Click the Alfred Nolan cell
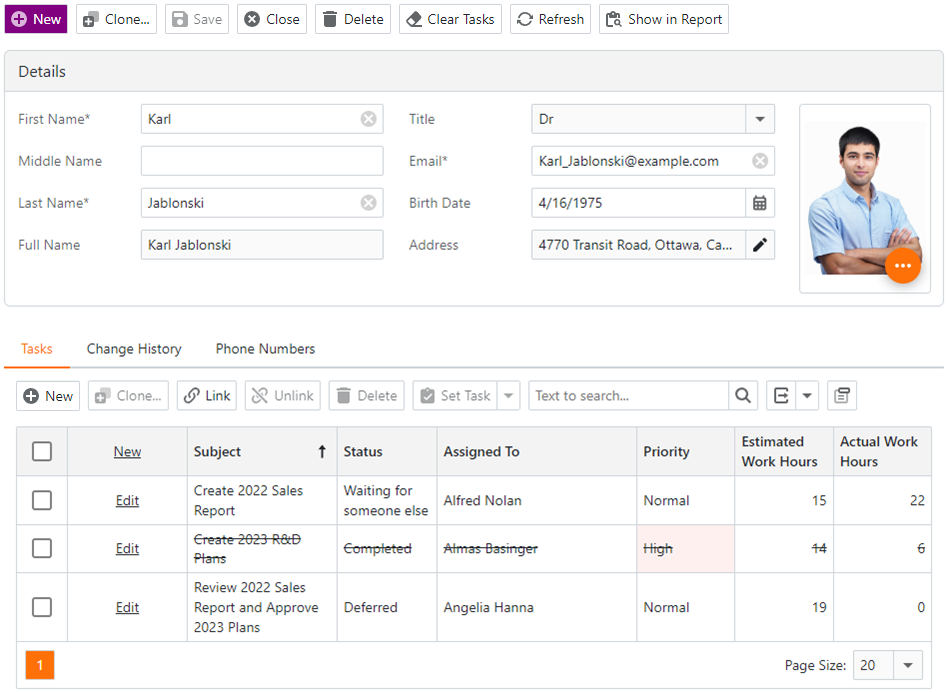This screenshot has height=692, width=948. pos(536,500)
